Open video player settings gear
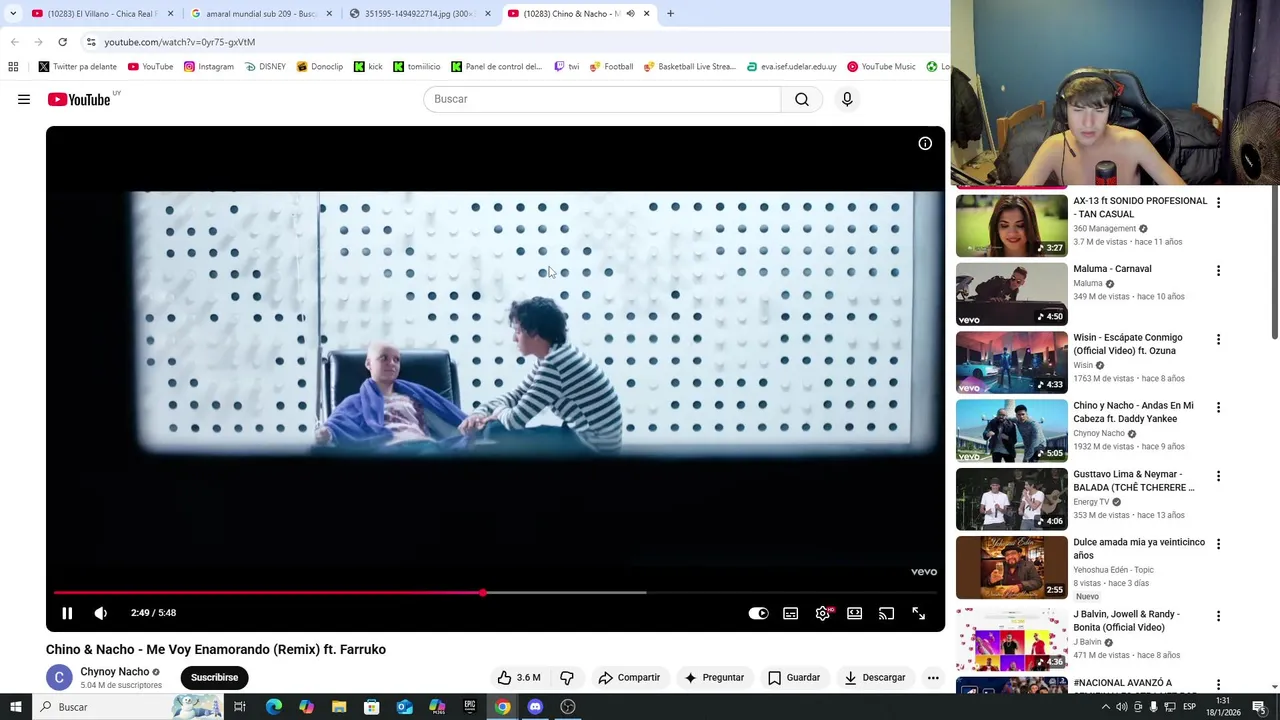This screenshot has height=720, width=1280. pos(822,613)
